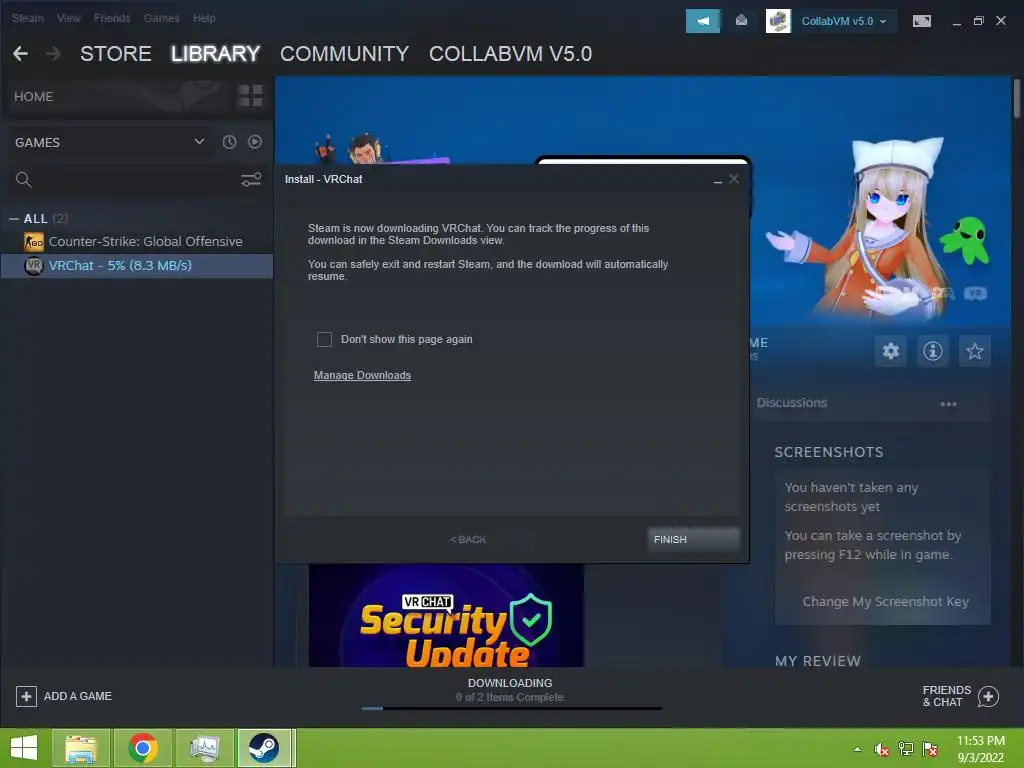The image size is (1024, 768).
Task: Open Task Manager taskbar icon
Action: (204, 748)
